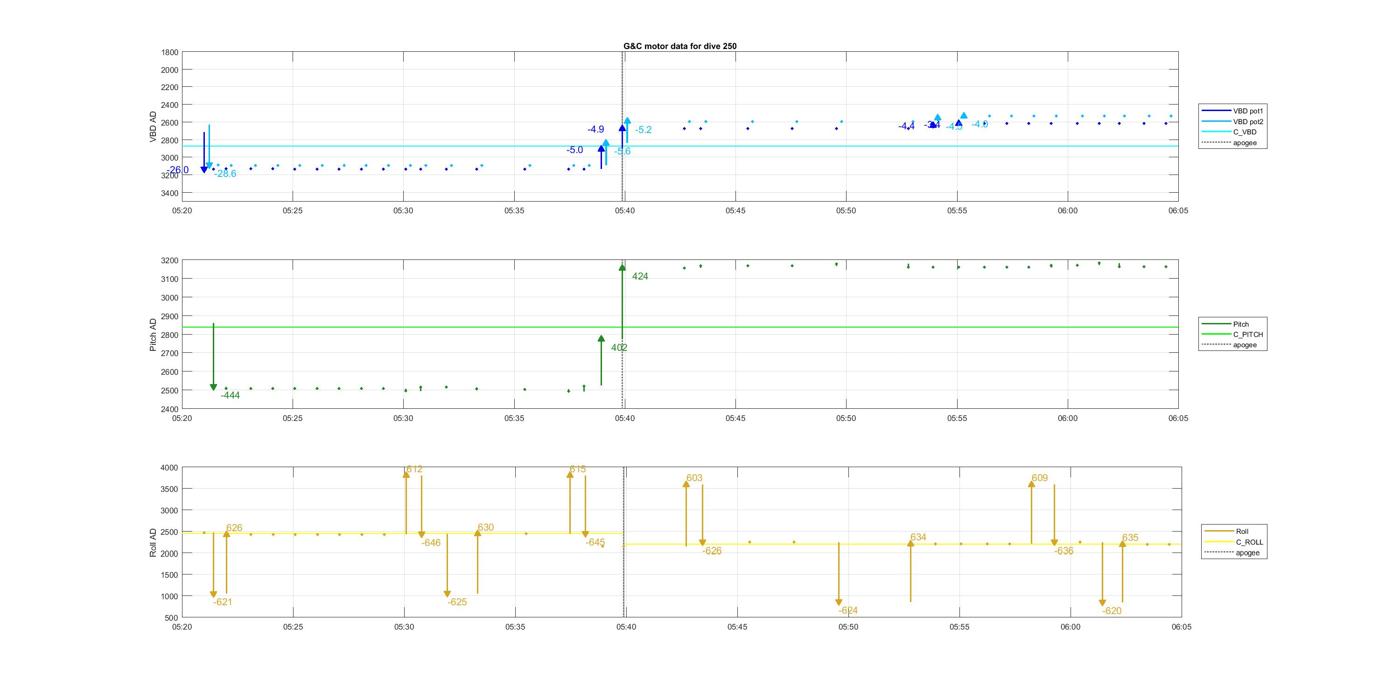Click the '609' roll move label
The height and width of the screenshot is (693, 1400).
(x=1039, y=478)
